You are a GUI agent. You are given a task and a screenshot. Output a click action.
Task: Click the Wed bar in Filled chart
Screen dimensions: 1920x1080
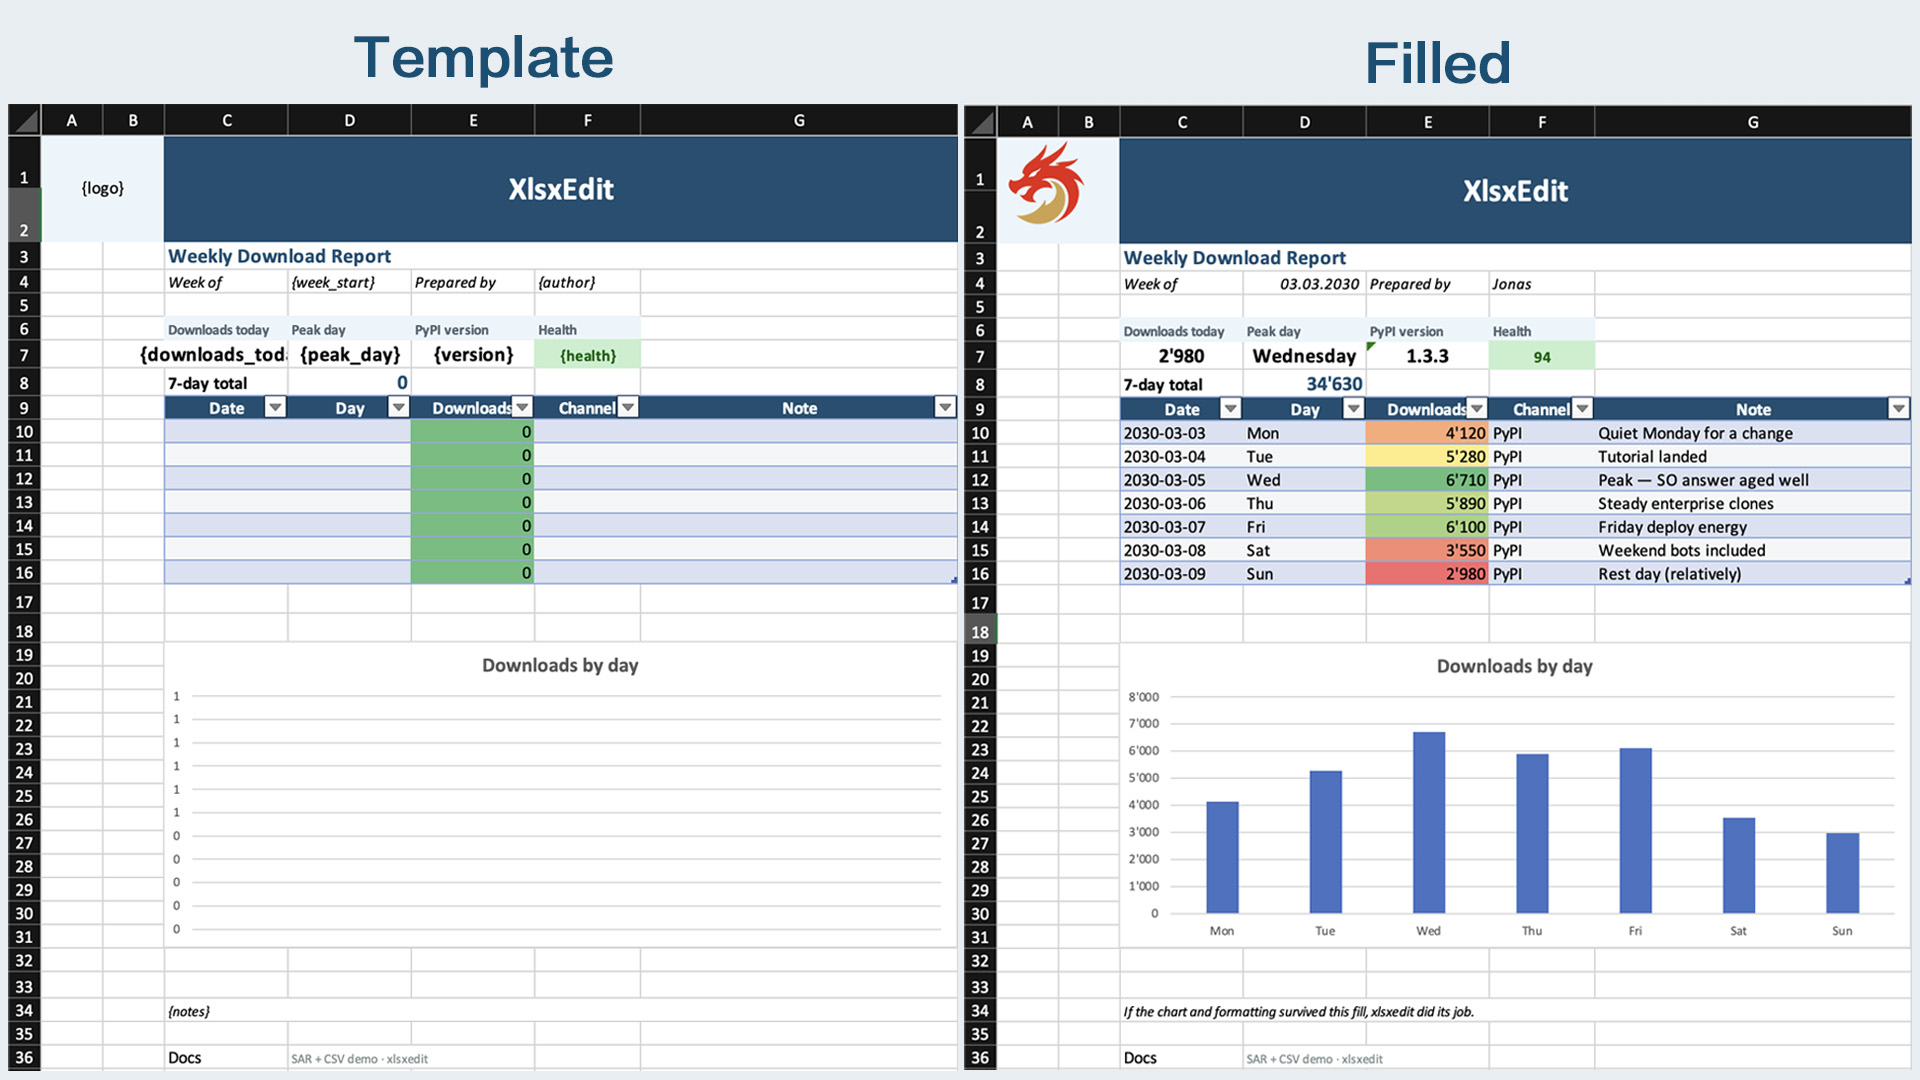point(1429,823)
